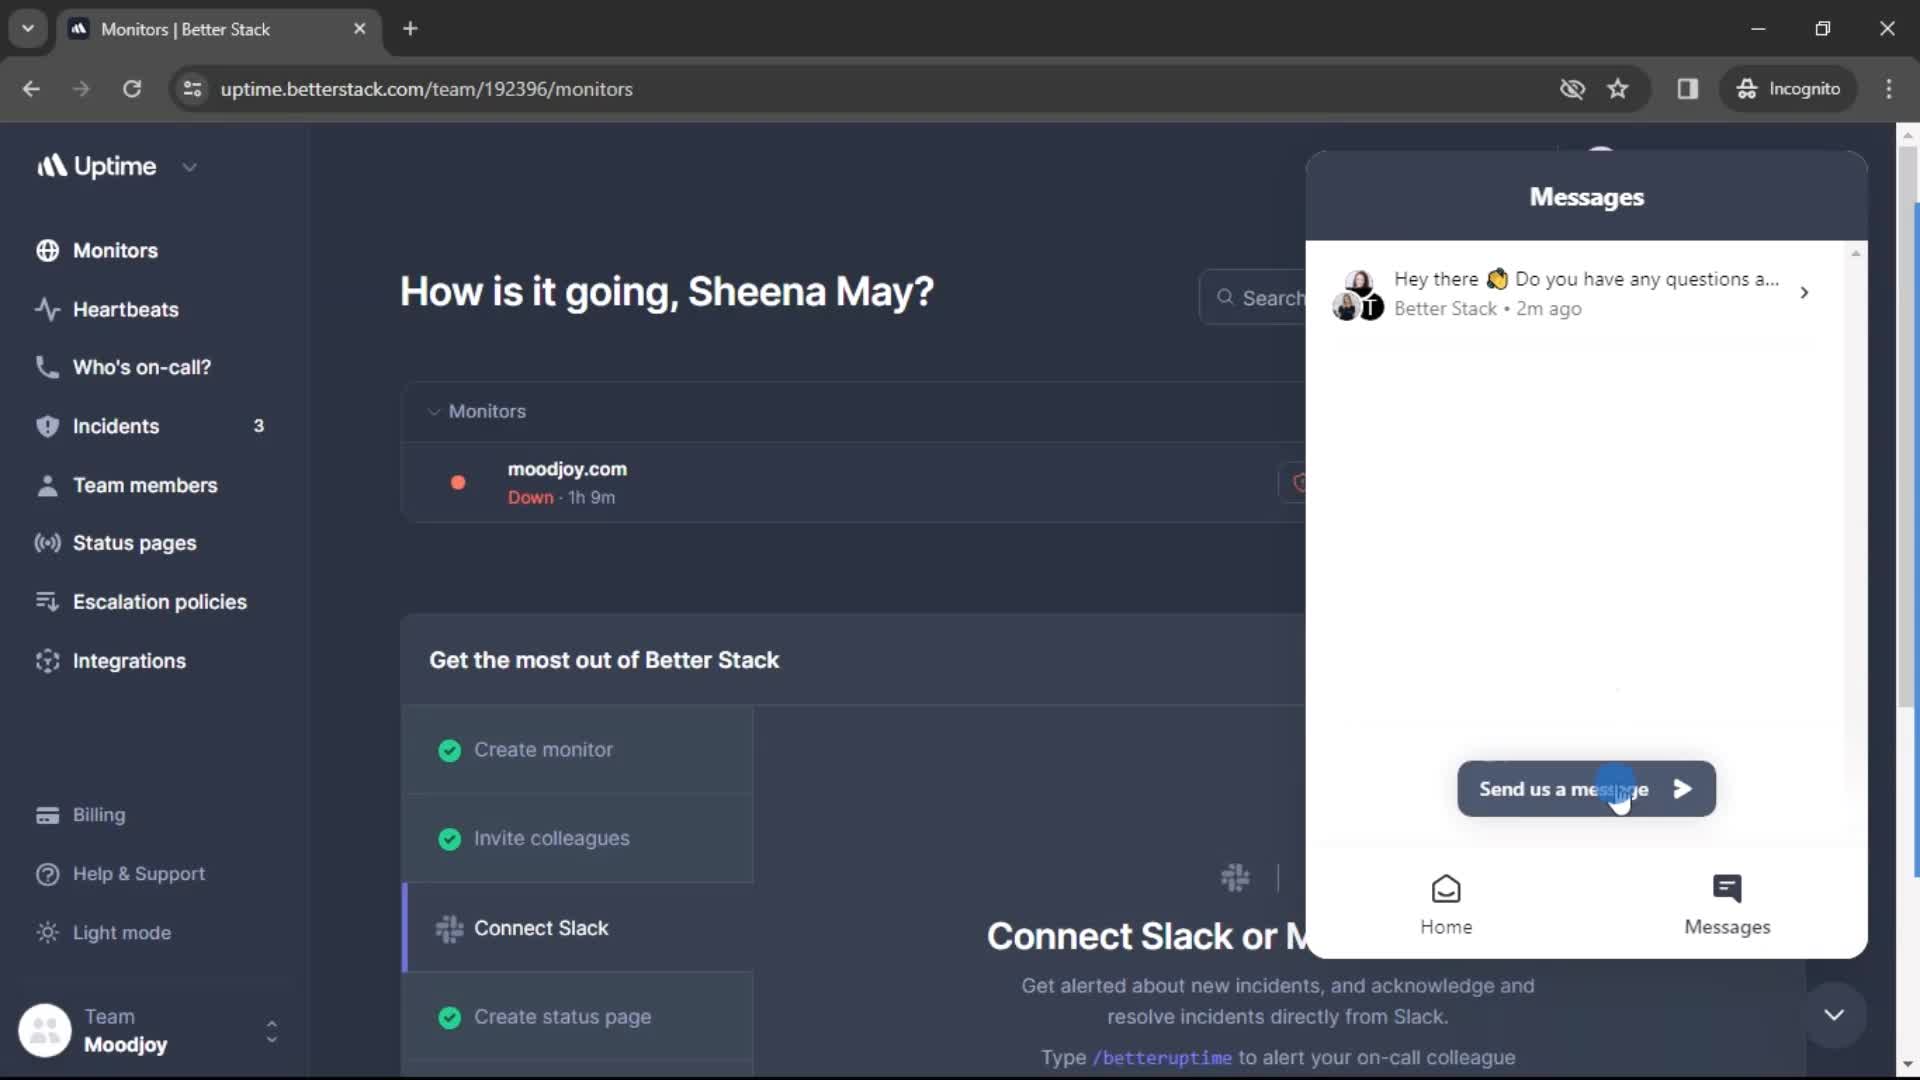Click the Monitors globe icon

pos(47,250)
